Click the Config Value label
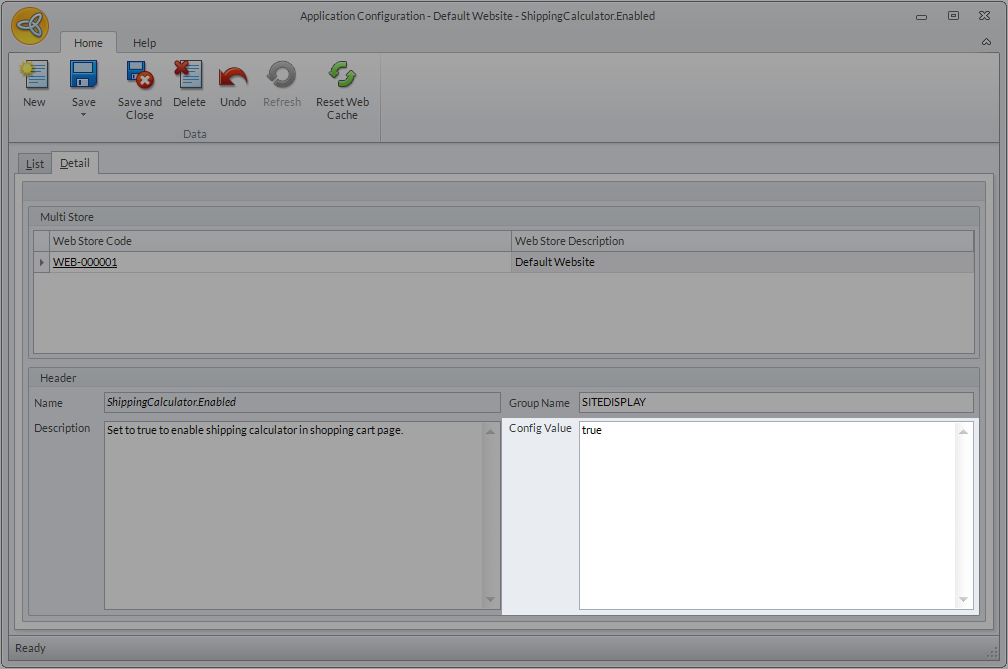Viewport: 1008px width, 669px height. (x=540, y=428)
